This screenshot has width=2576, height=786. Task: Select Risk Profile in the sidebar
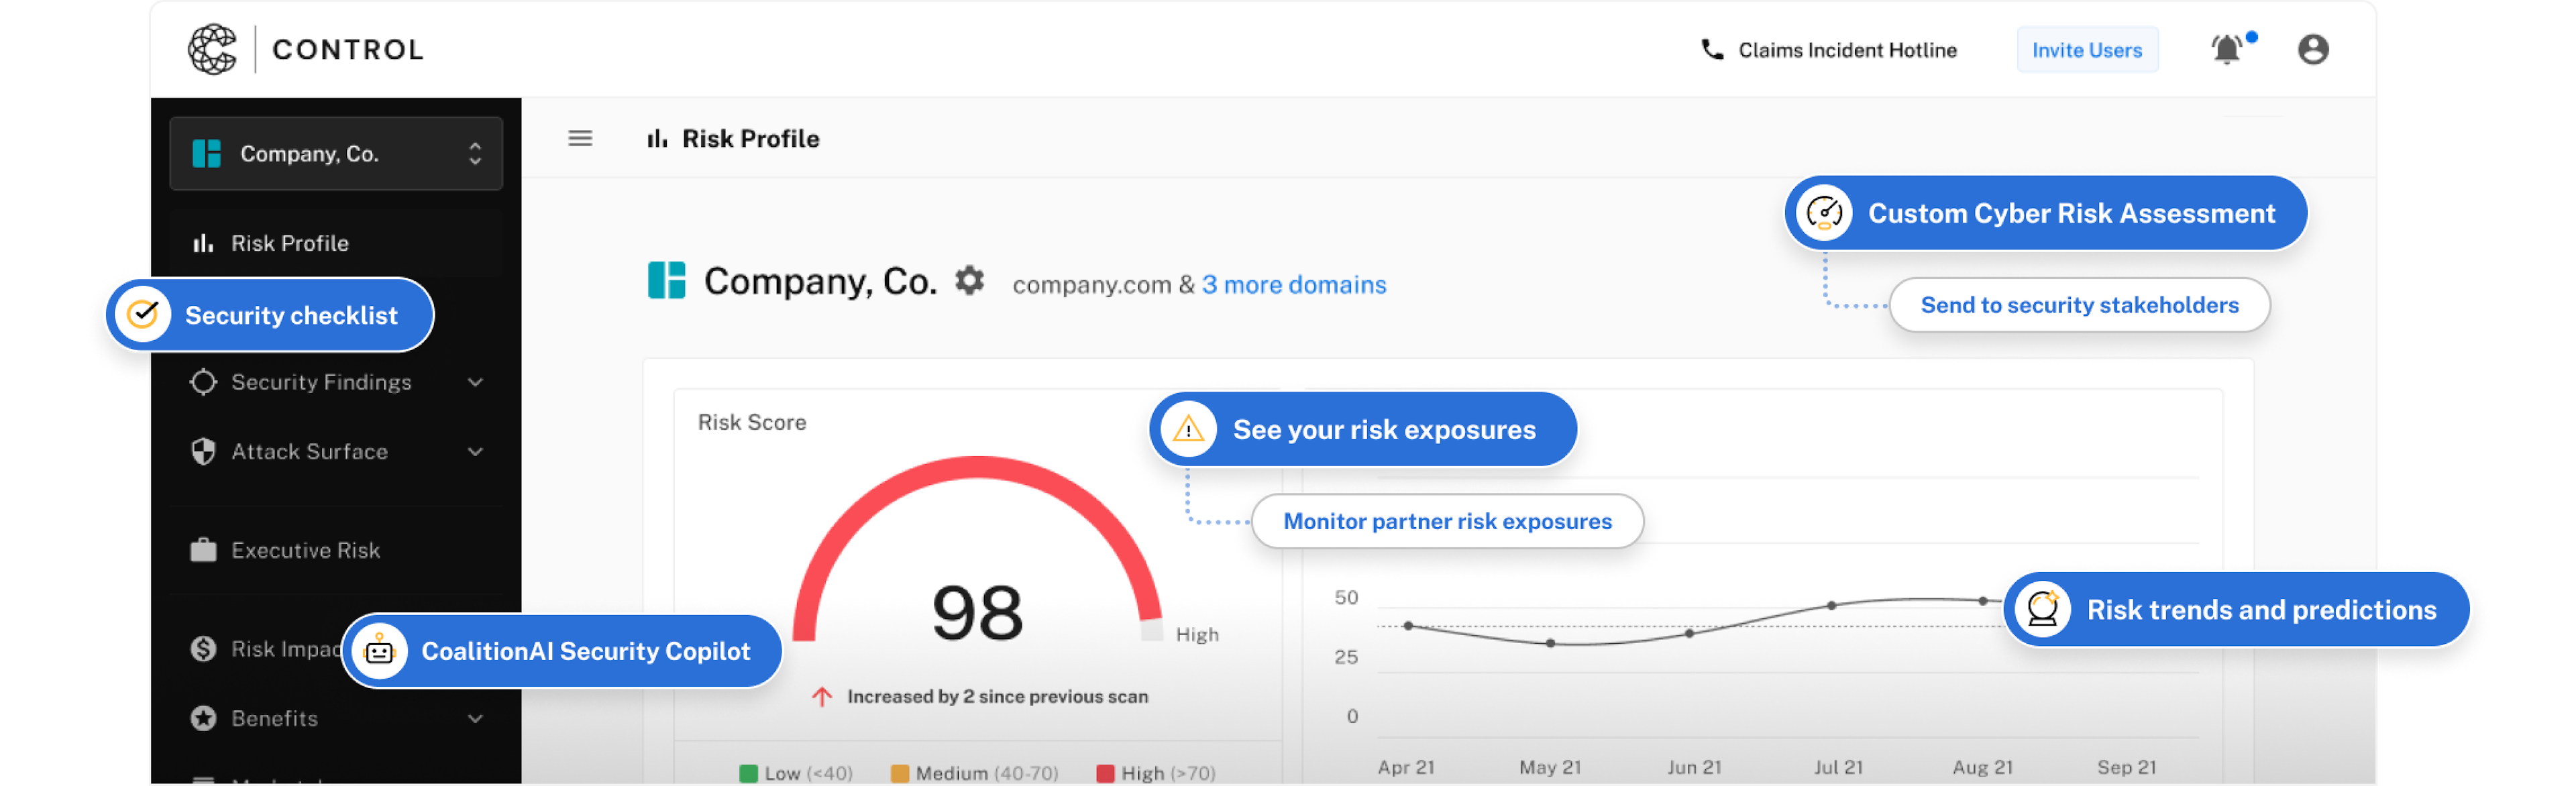[290, 244]
